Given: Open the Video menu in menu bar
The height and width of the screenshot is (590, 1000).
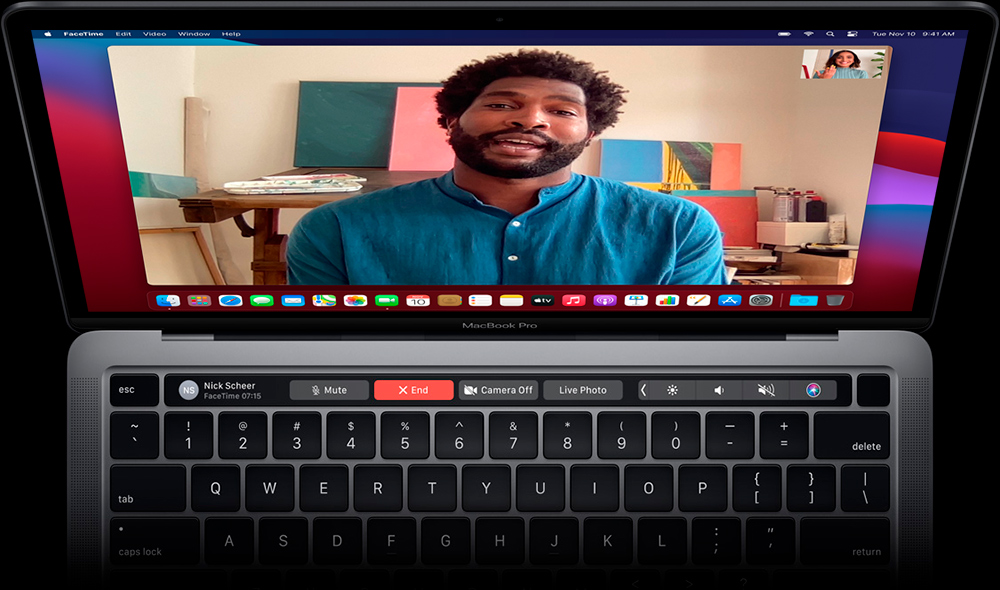Looking at the screenshot, I should click(x=154, y=34).
